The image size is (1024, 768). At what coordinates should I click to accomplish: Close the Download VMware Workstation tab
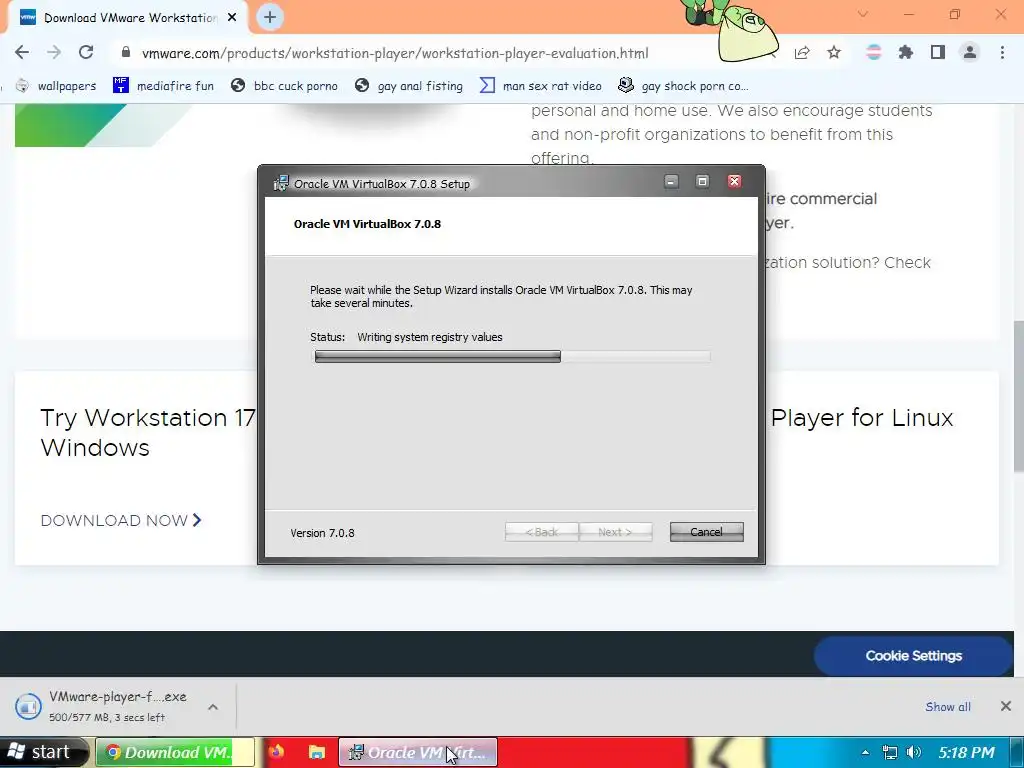point(232,18)
